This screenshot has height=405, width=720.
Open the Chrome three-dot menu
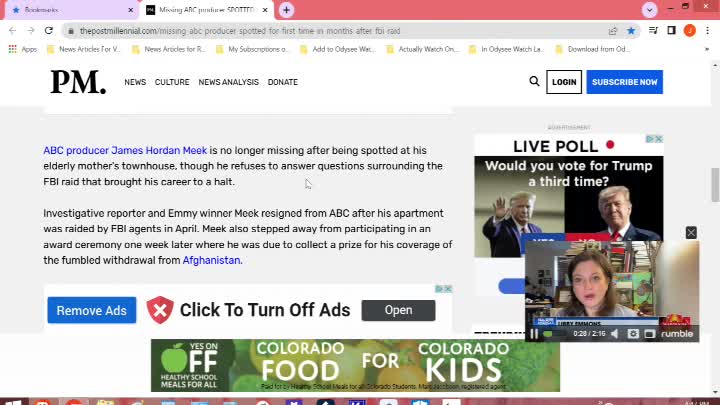coord(708,31)
